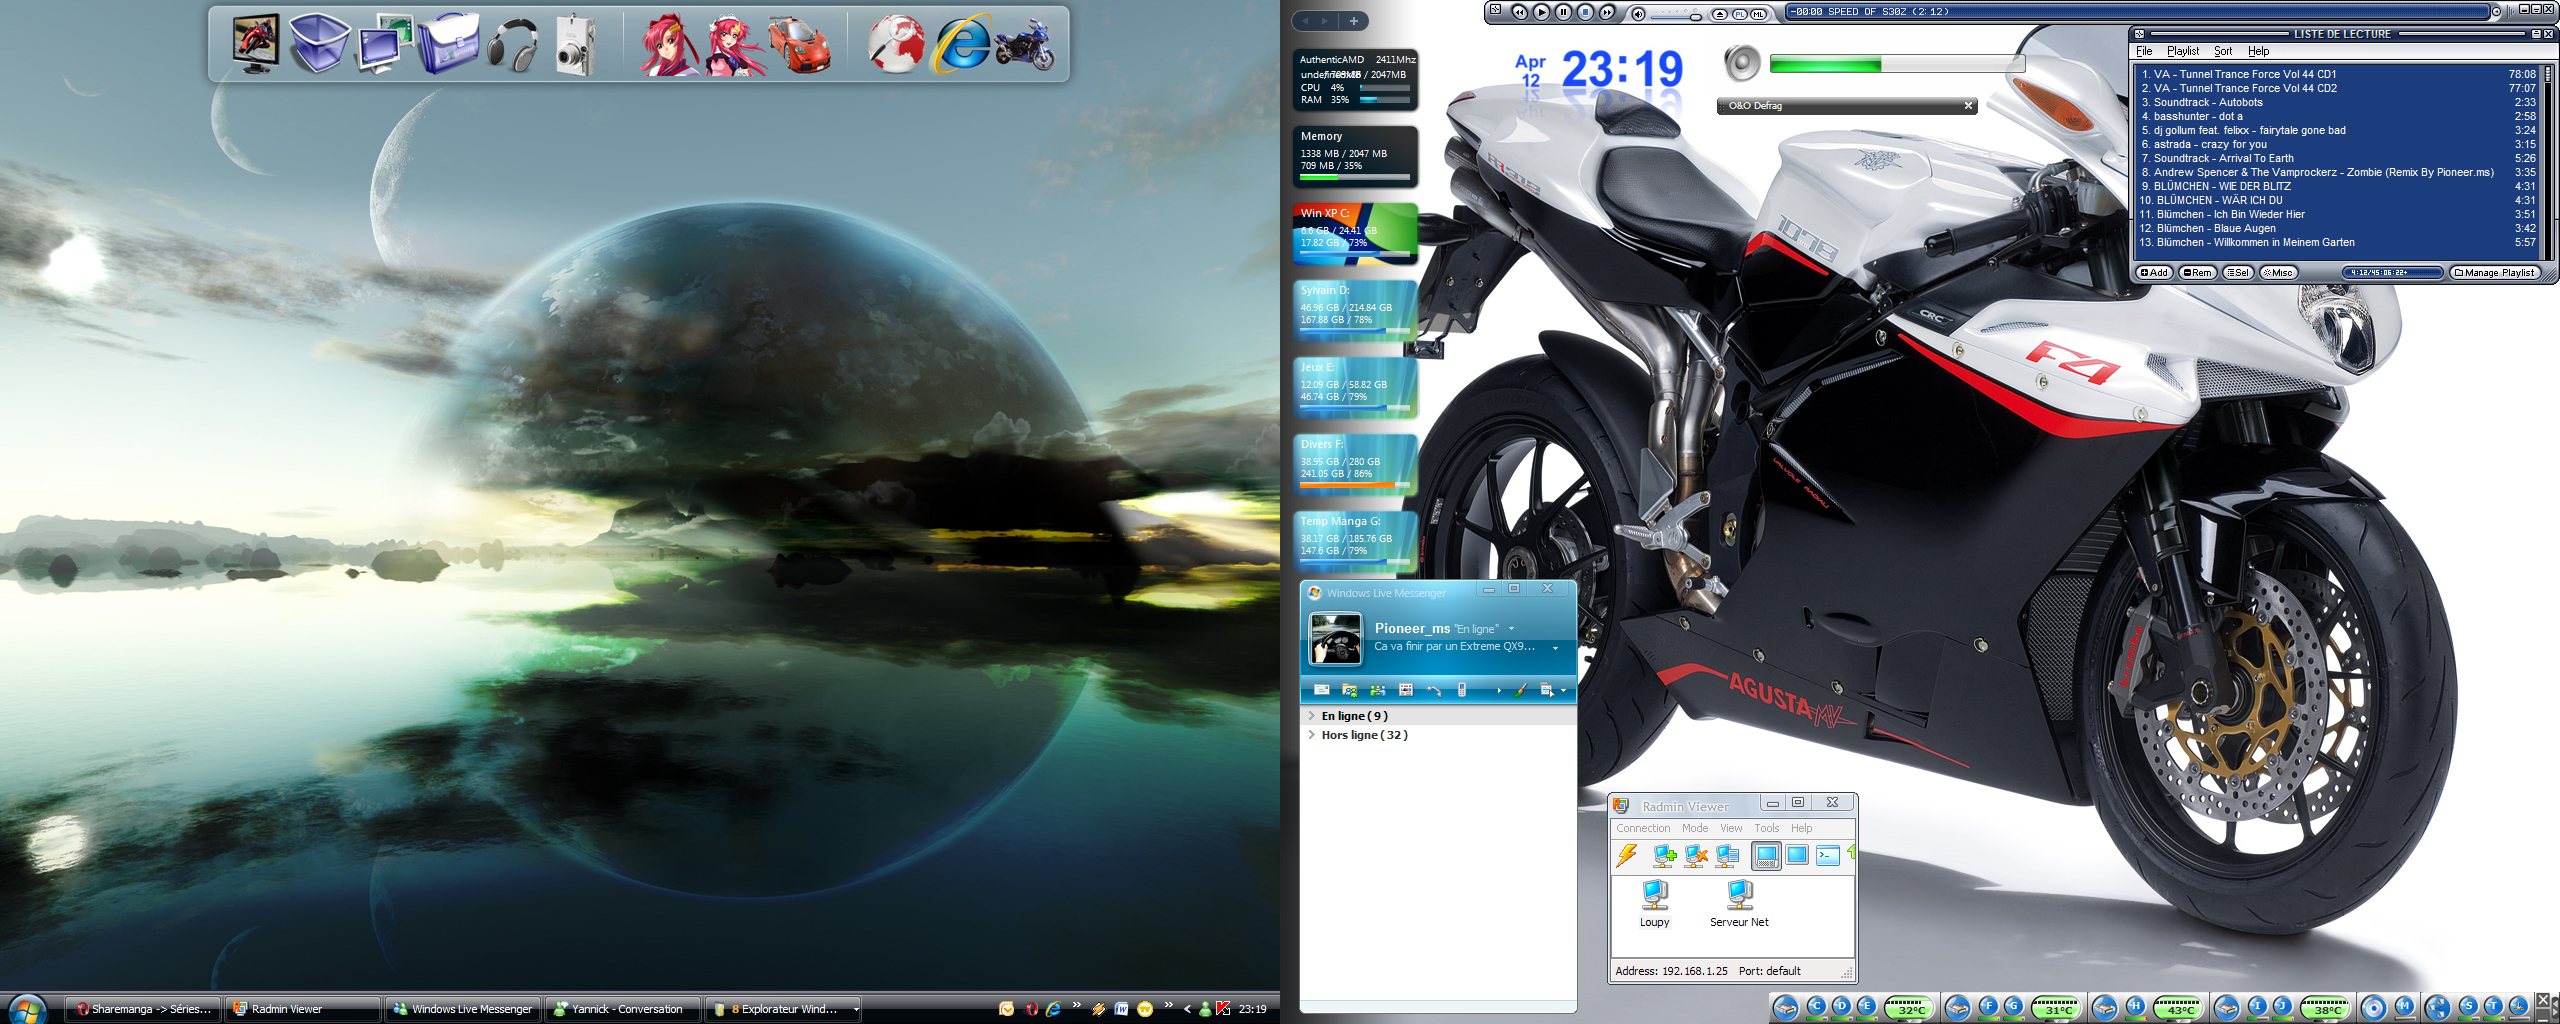
Task: Click drive C button in disk toolbar
Action: (1816, 1005)
